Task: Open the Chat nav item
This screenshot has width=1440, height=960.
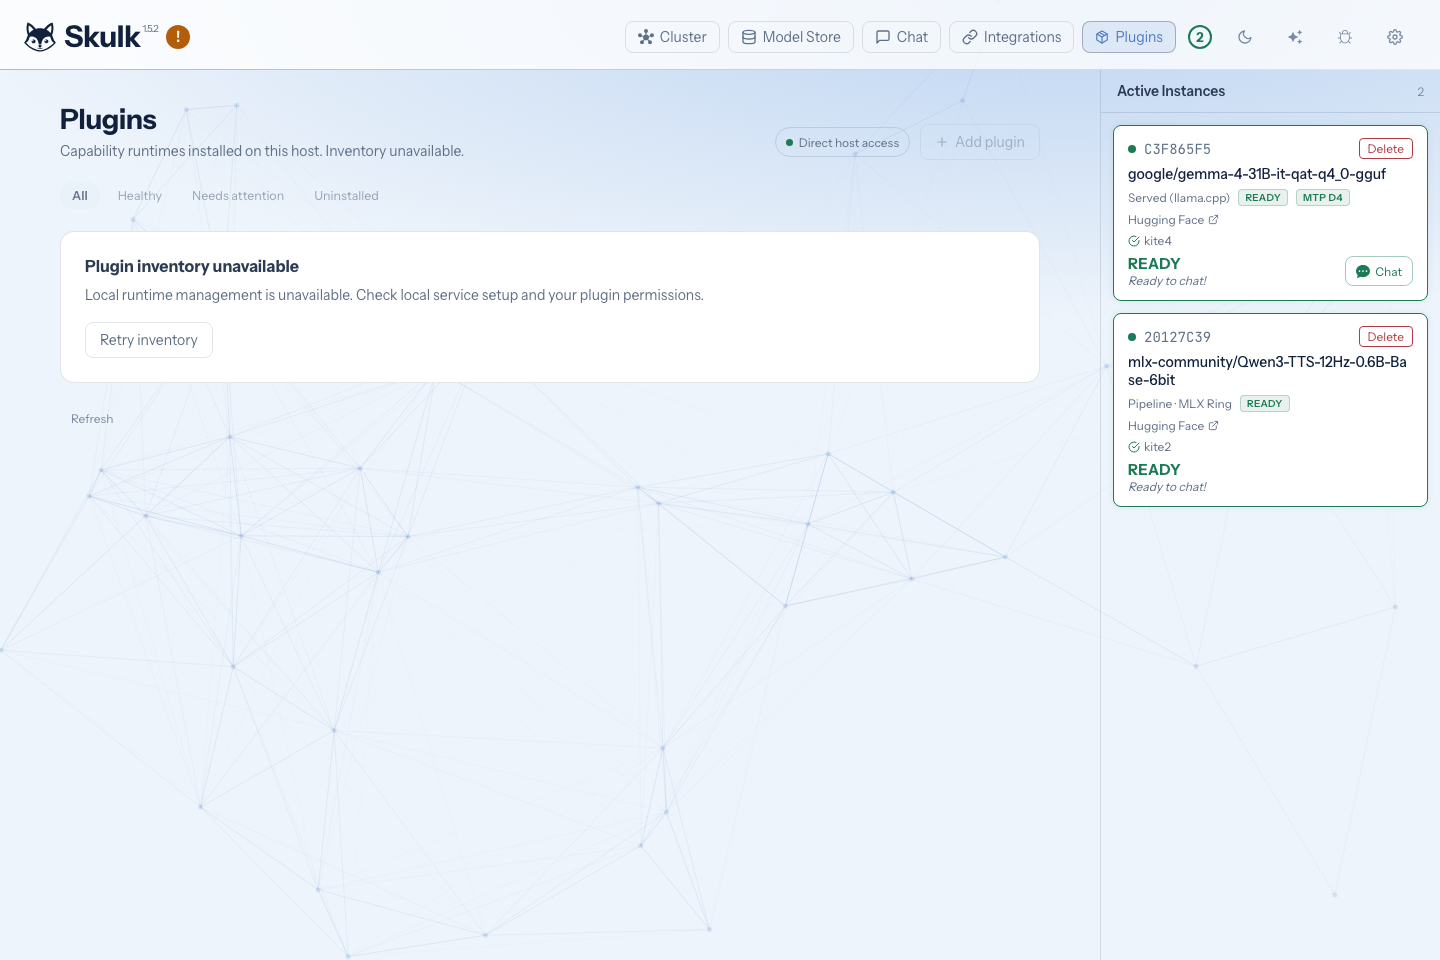Action: tap(901, 37)
